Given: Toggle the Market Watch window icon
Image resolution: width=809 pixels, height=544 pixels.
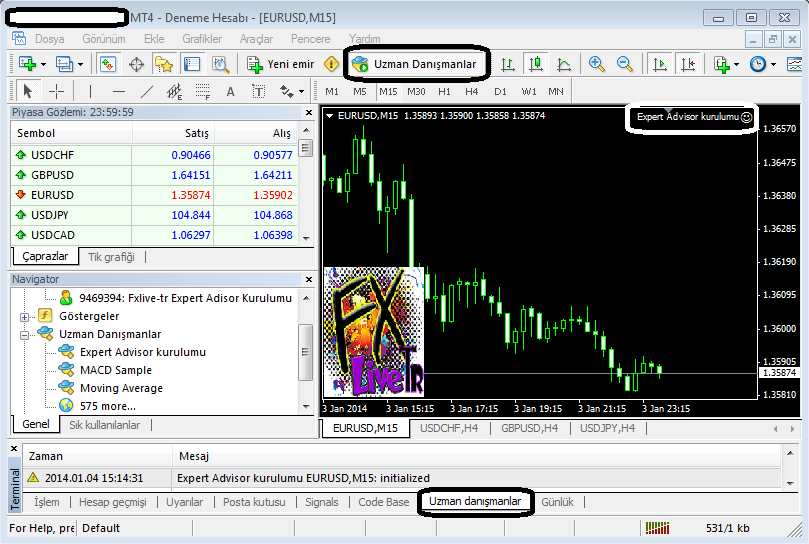Looking at the screenshot, I should pyautogui.click(x=108, y=64).
